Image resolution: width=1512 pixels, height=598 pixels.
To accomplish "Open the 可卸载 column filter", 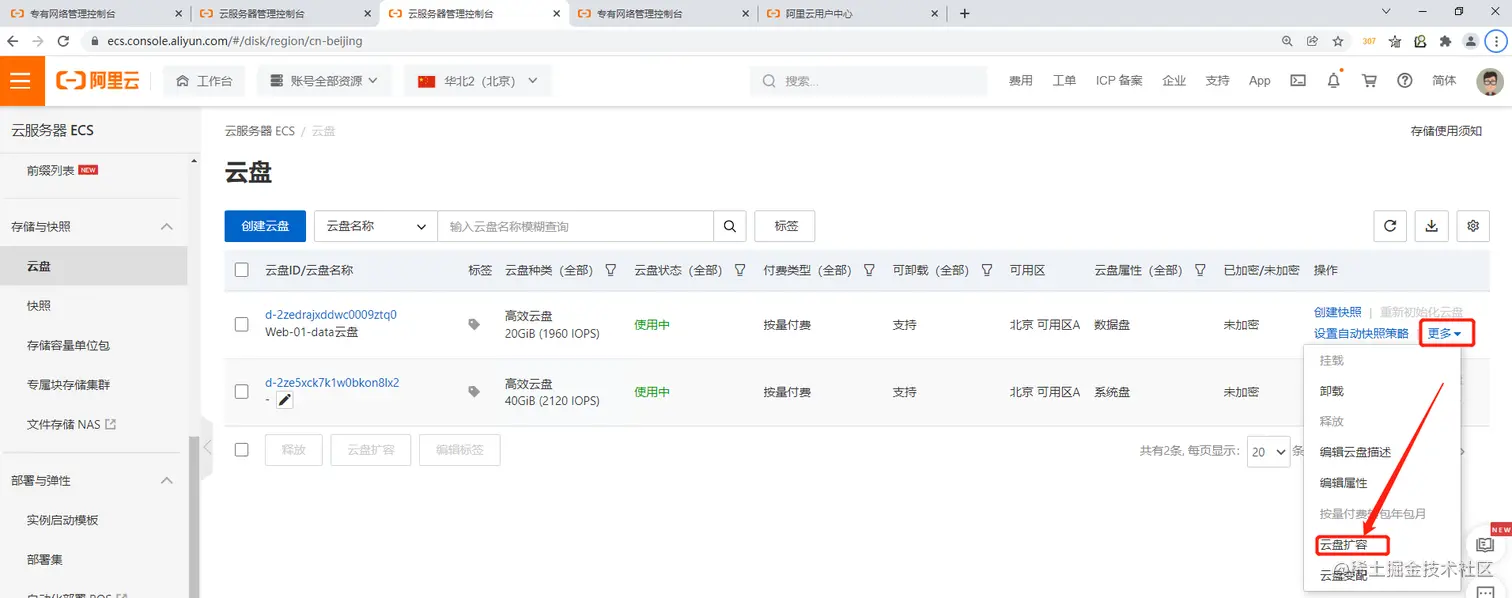I will tap(987, 270).
